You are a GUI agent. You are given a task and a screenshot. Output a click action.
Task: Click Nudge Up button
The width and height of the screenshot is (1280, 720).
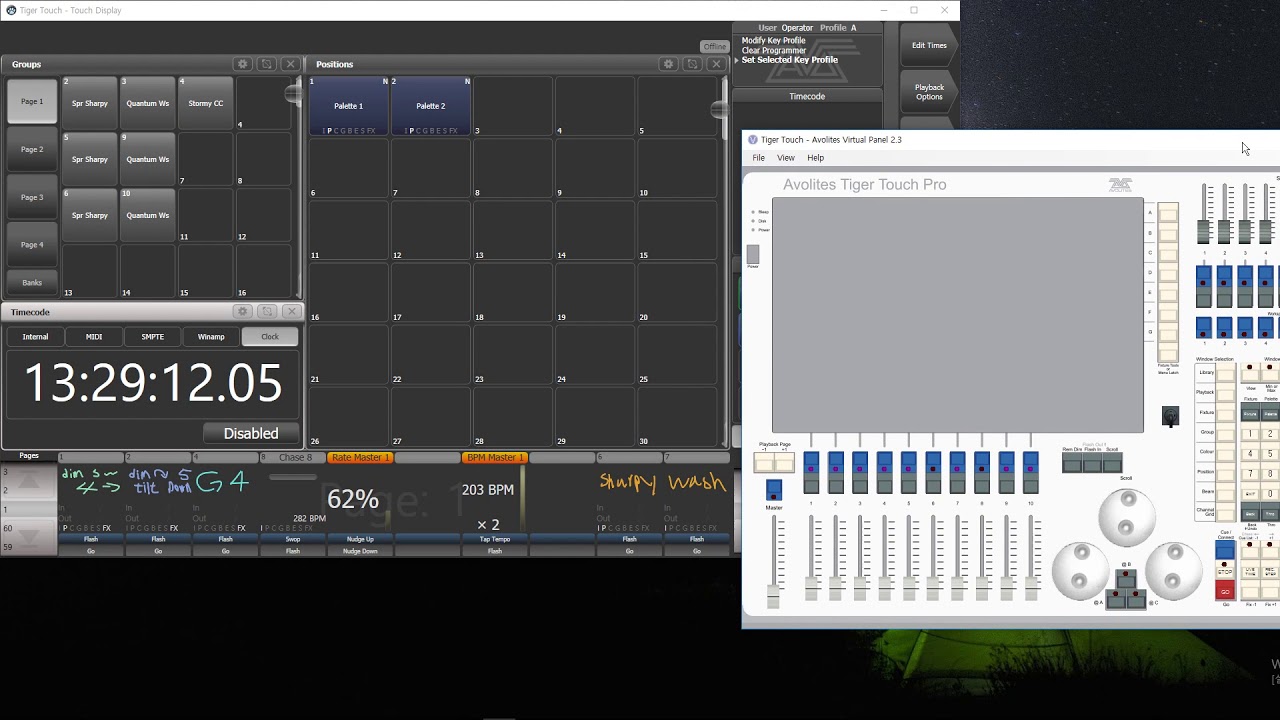pyautogui.click(x=359, y=540)
